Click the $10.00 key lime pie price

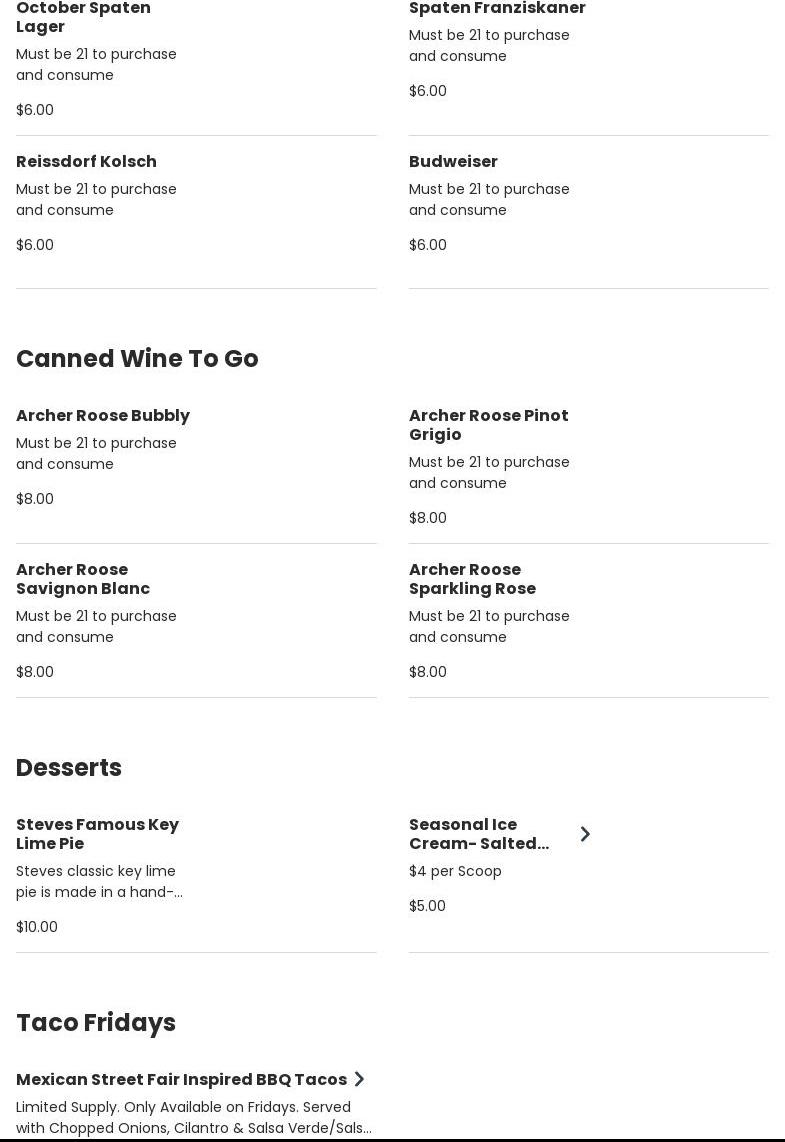[x=37, y=927]
